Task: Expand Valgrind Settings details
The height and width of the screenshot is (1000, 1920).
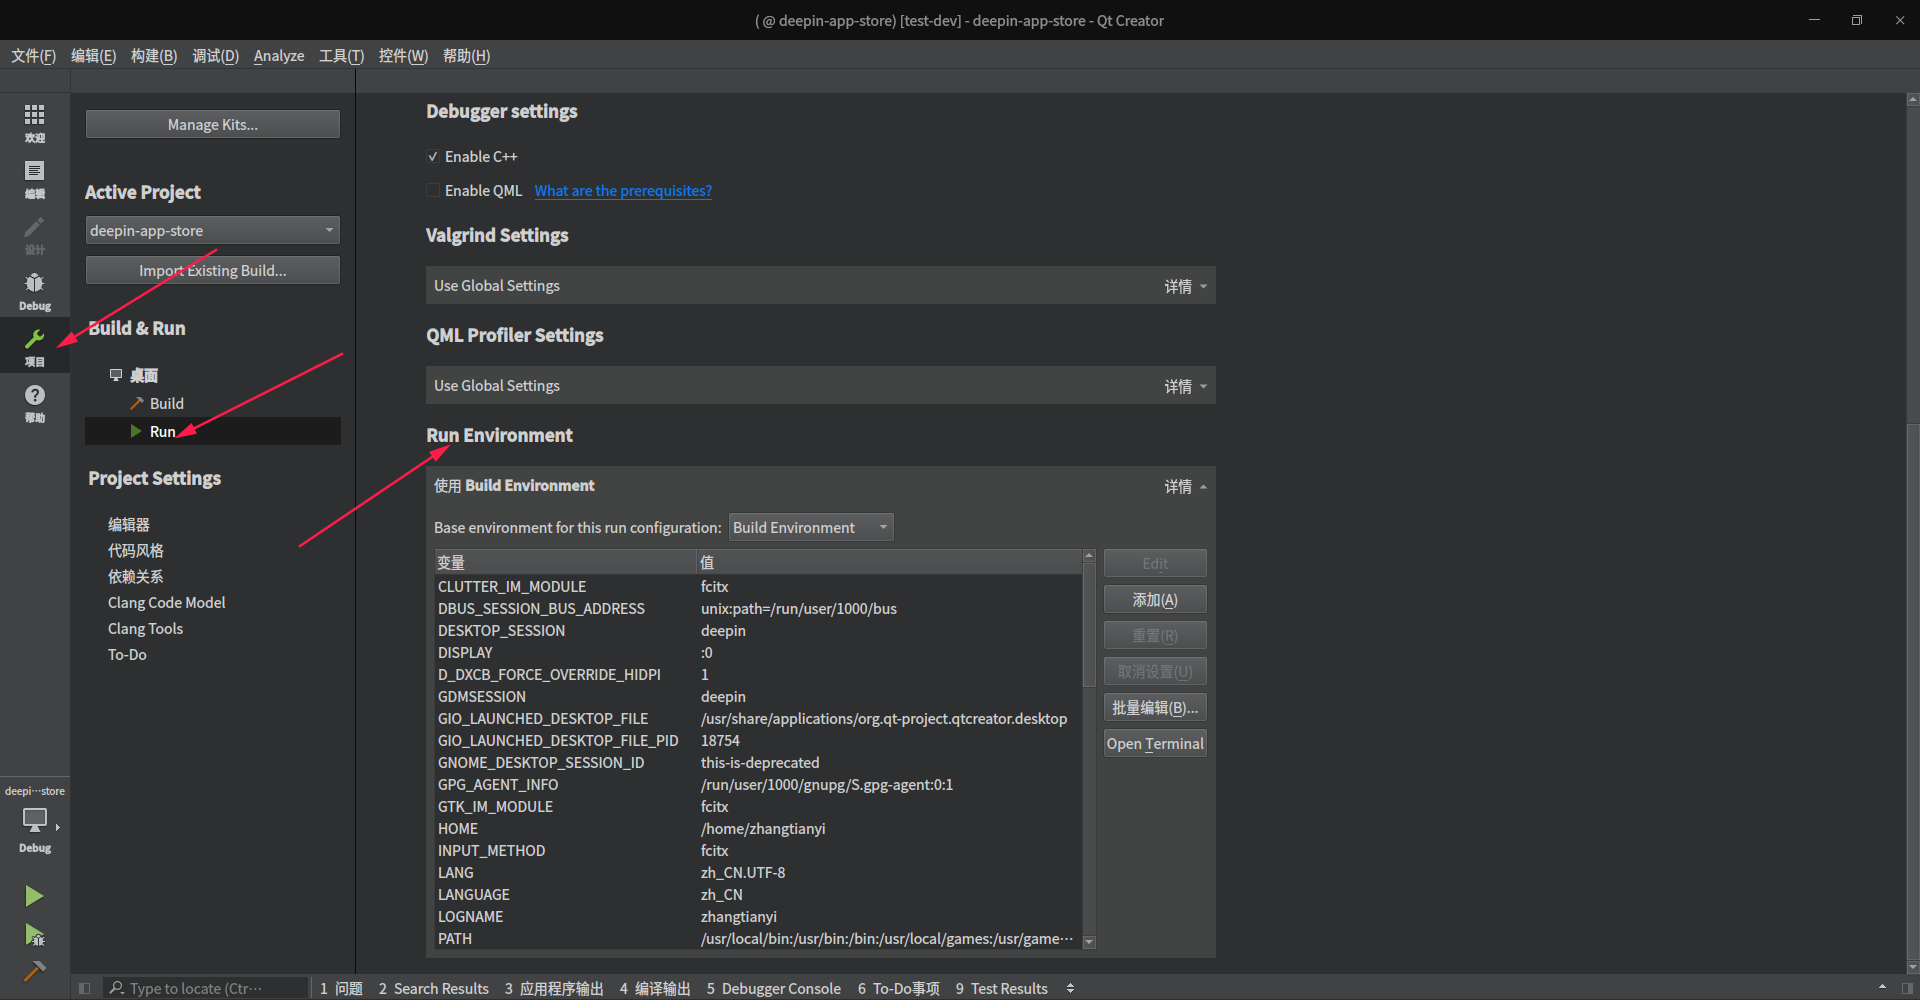Action: click(x=1185, y=287)
